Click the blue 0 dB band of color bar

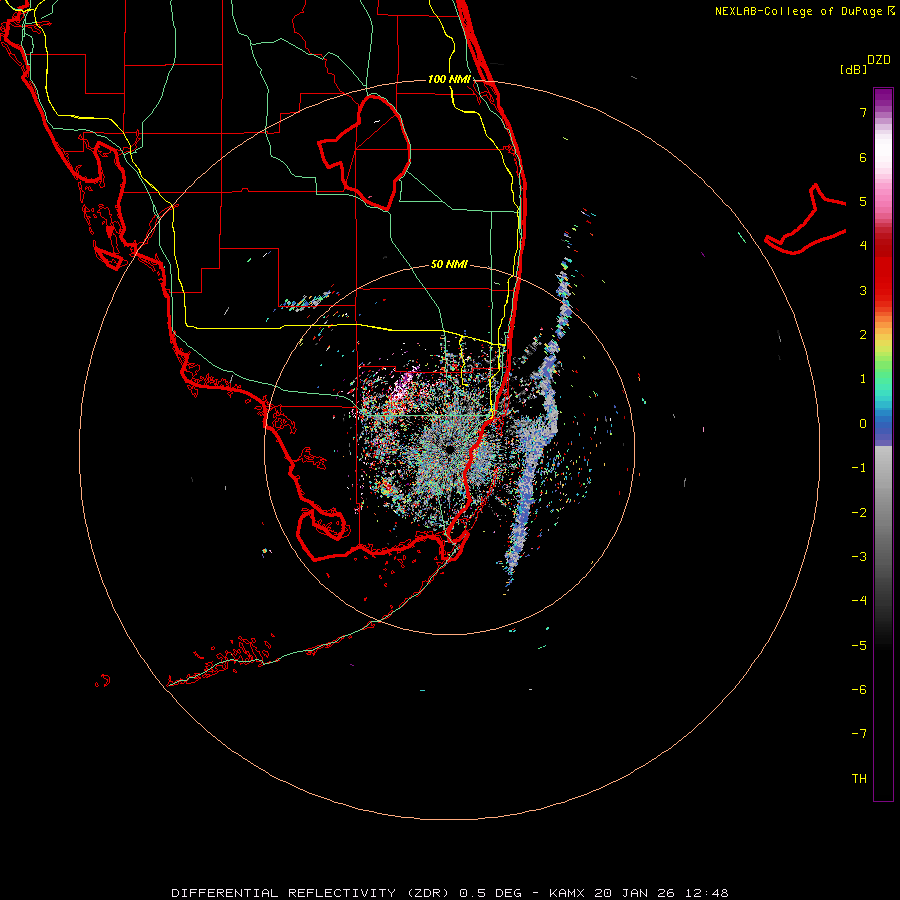click(883, 428)
